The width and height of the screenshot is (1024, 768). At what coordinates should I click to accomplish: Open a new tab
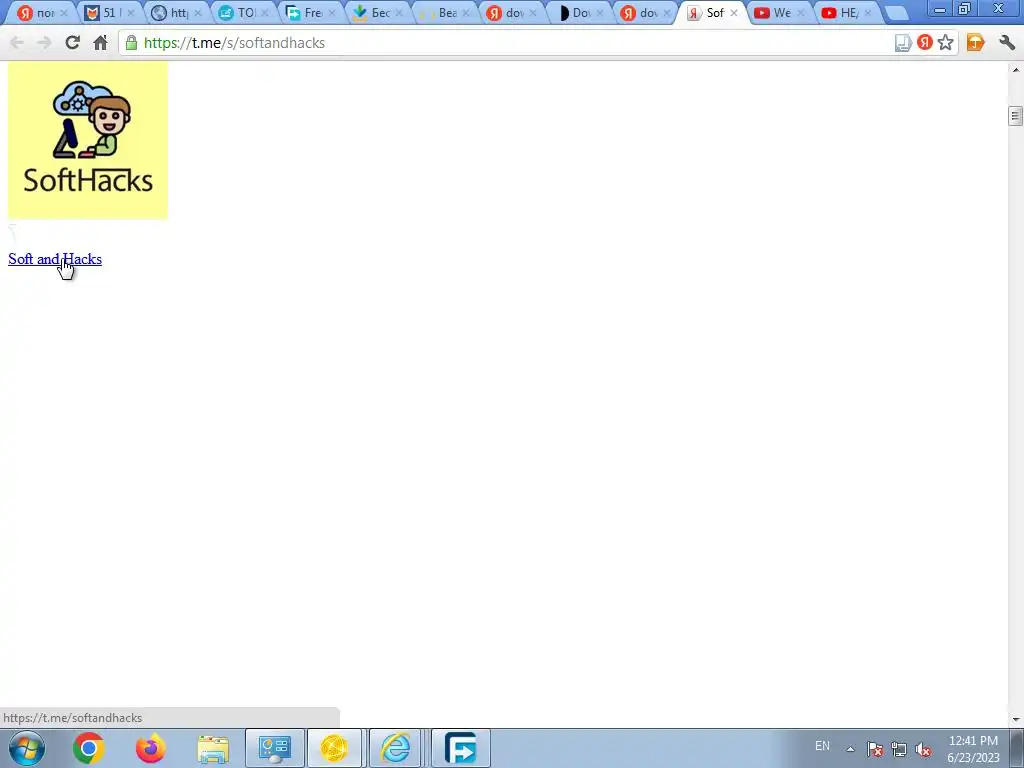(897, 13)
